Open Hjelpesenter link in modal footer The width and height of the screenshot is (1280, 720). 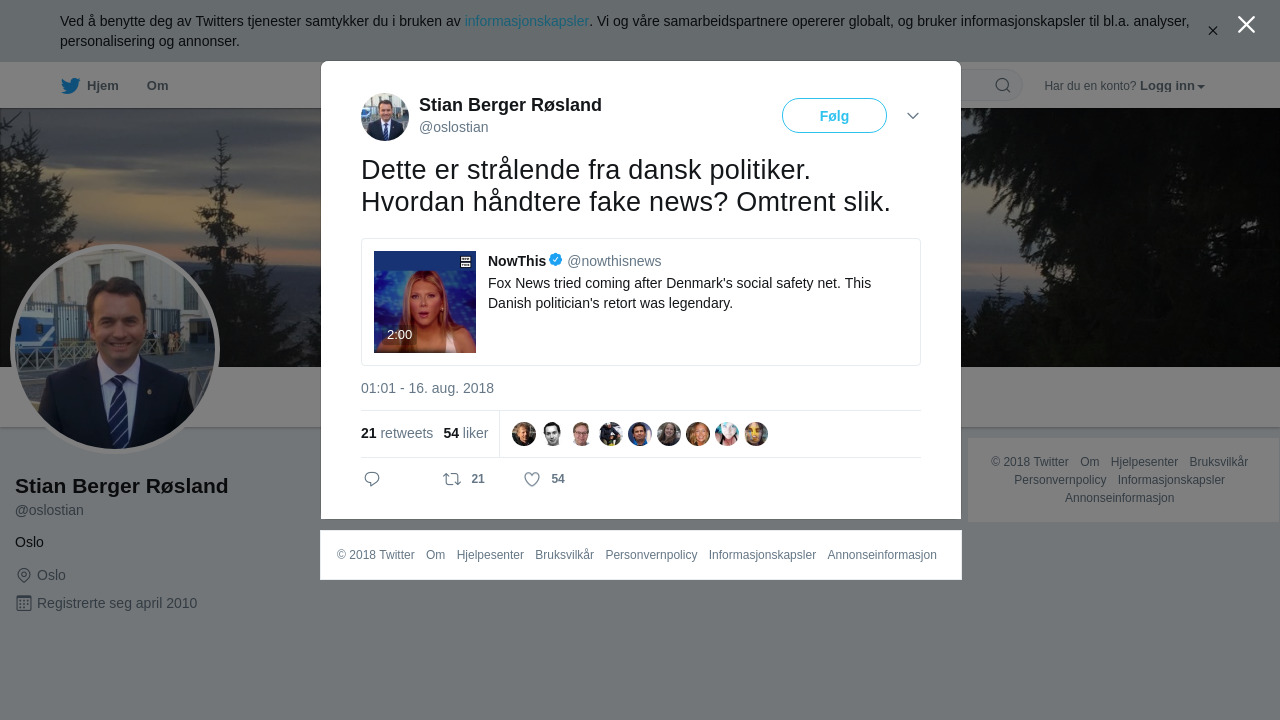[490, 555]
